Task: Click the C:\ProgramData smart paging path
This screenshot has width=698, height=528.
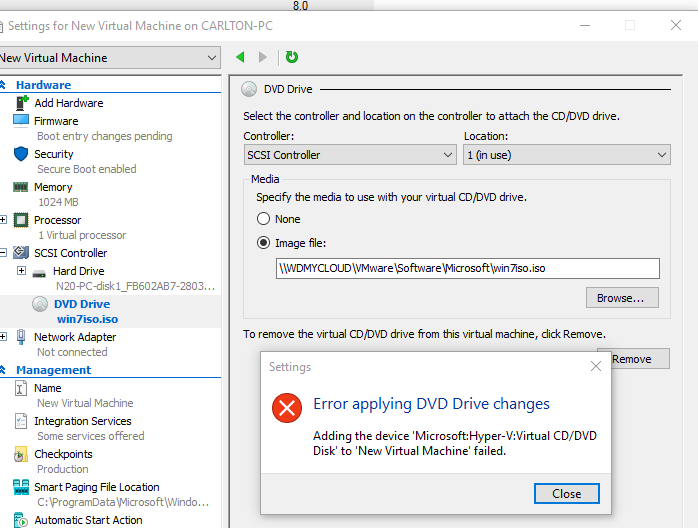Action: pyautogui.click(x=123, y=502)
